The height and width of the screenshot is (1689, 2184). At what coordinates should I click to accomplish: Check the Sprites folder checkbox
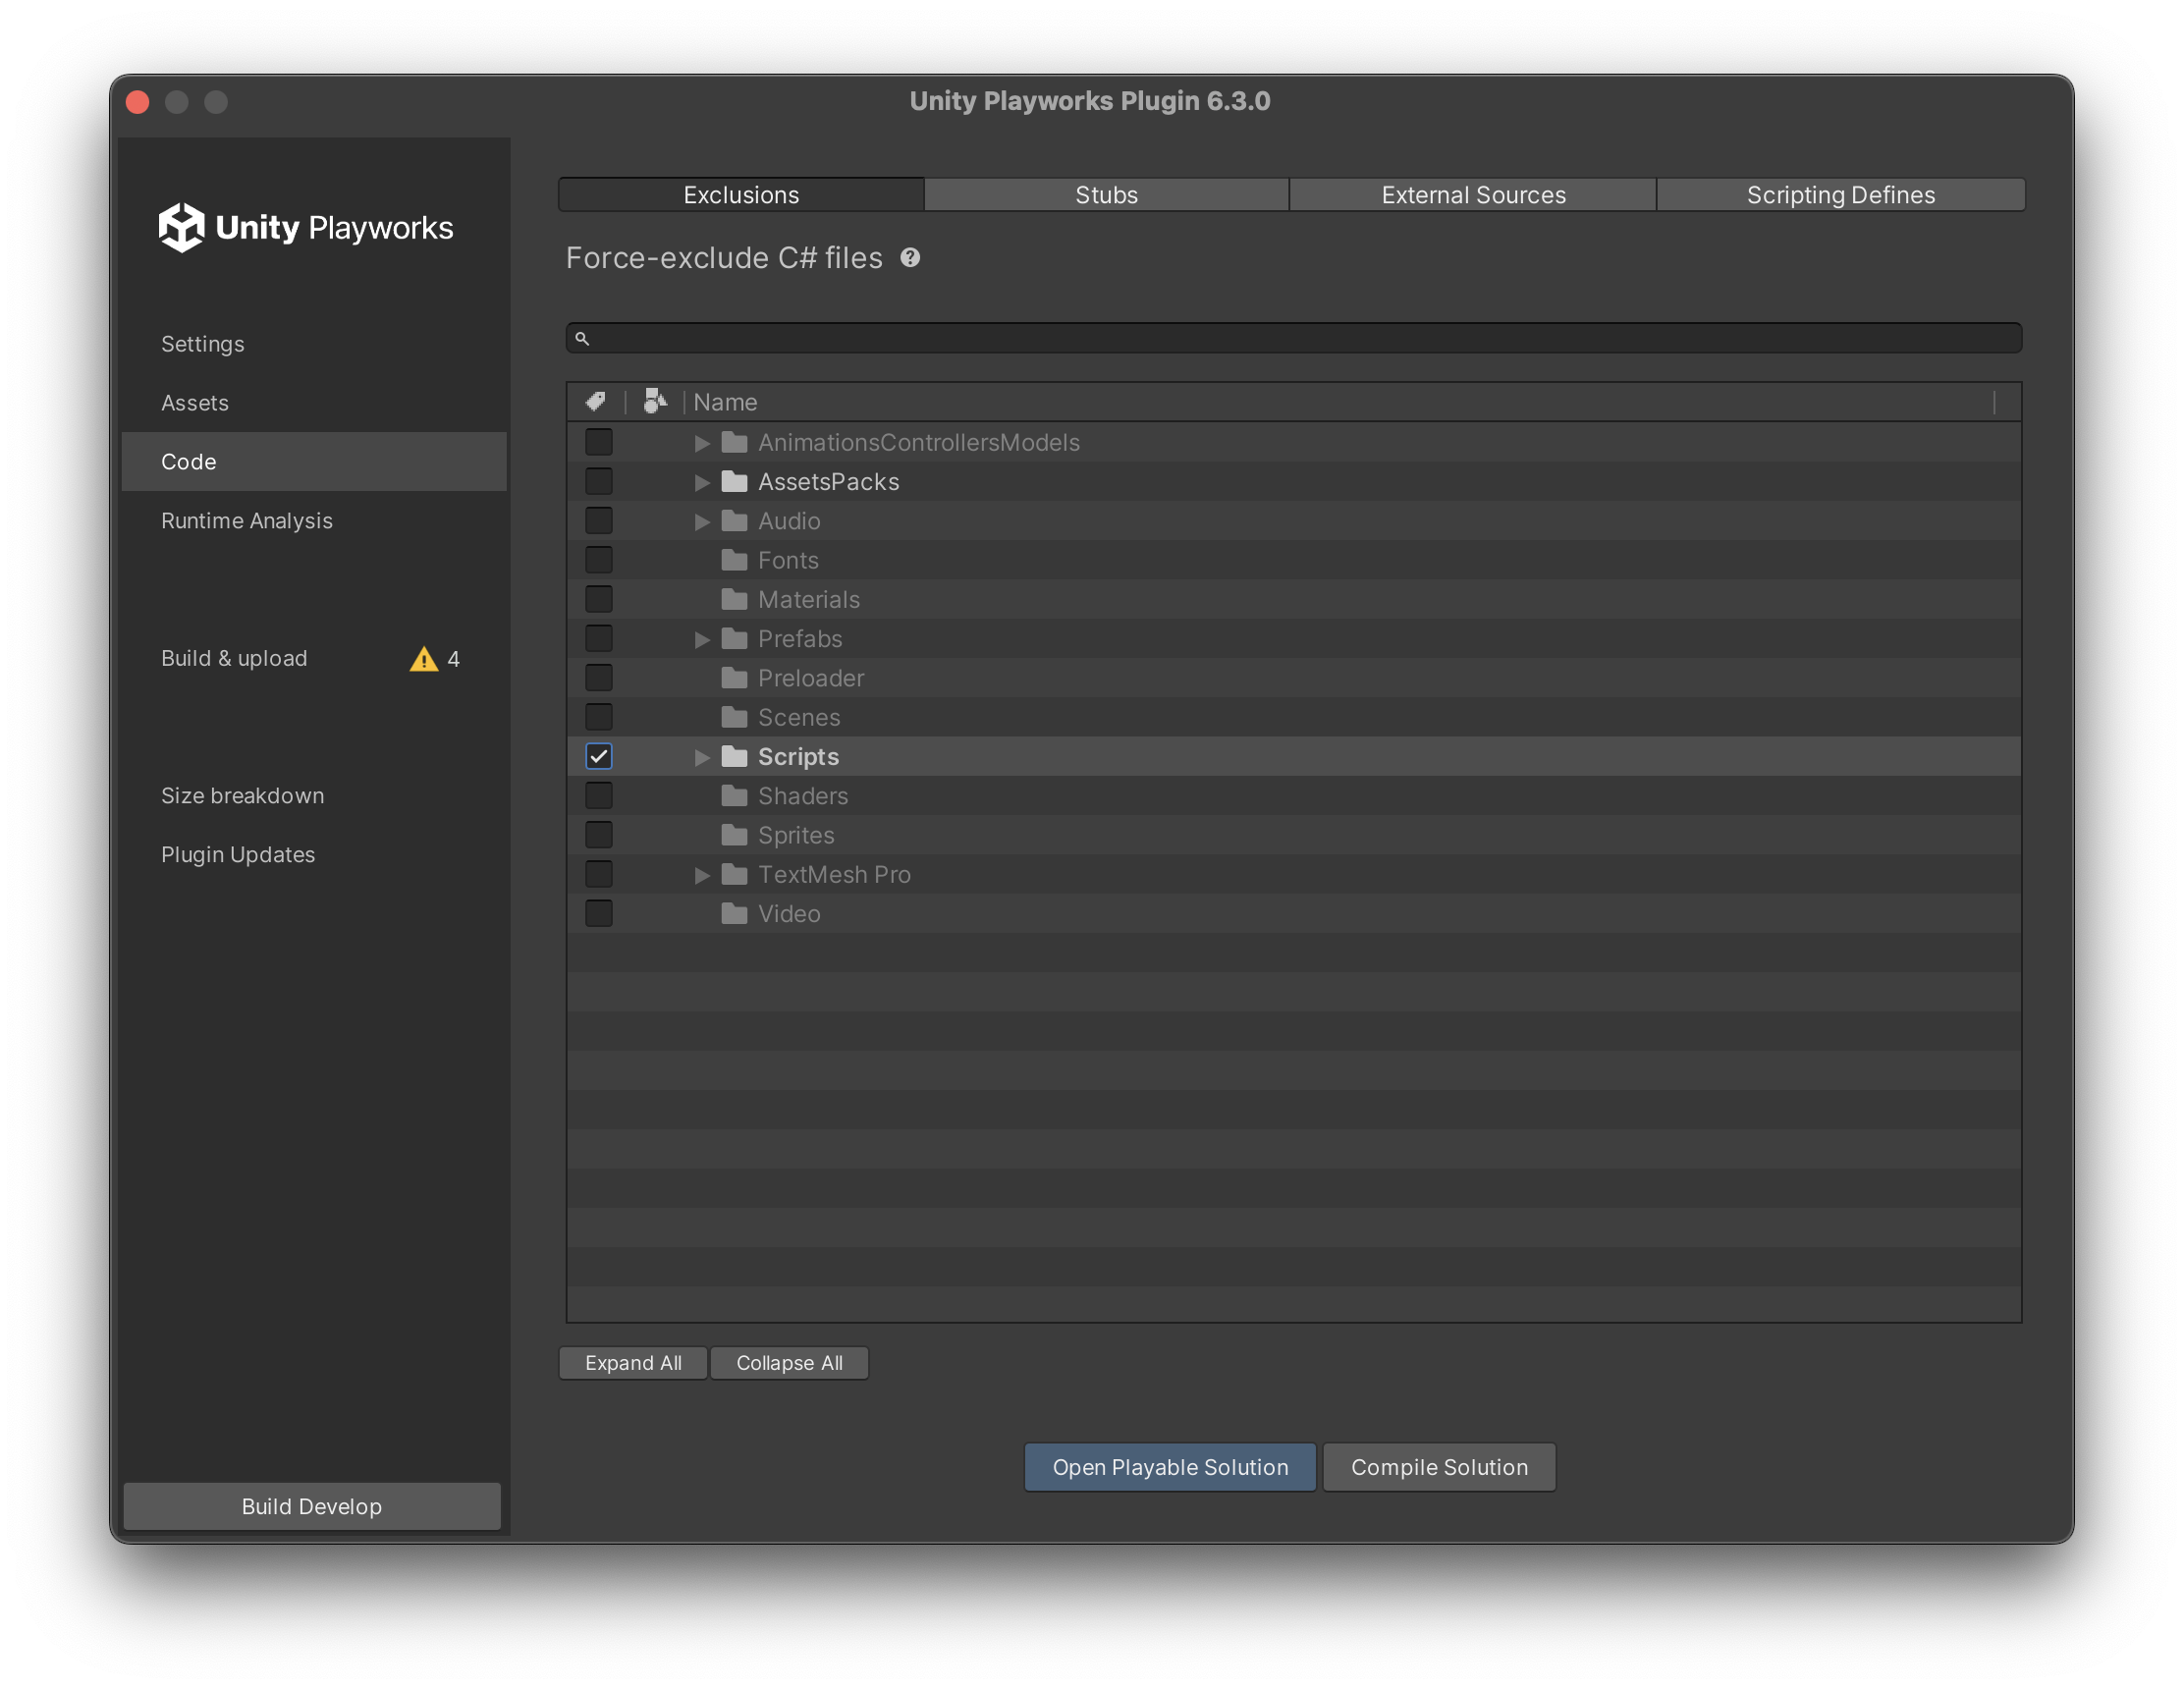[x=599, y=835]
